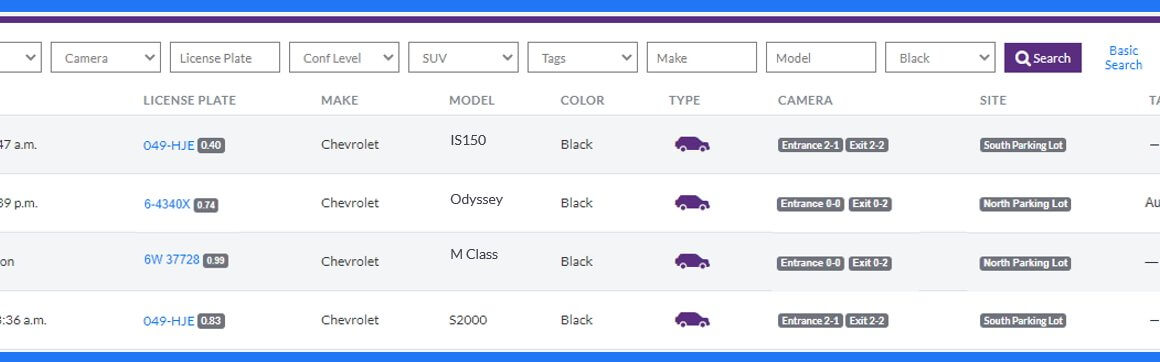1160x362 pixels.
Task: Expand the Conf Level dropdown
Action: click(x=344, y=58)
